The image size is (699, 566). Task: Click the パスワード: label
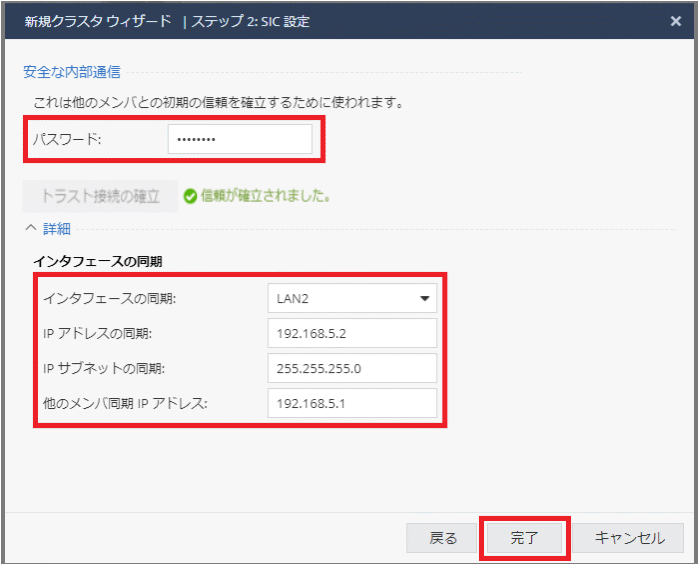tap(67, 140)
